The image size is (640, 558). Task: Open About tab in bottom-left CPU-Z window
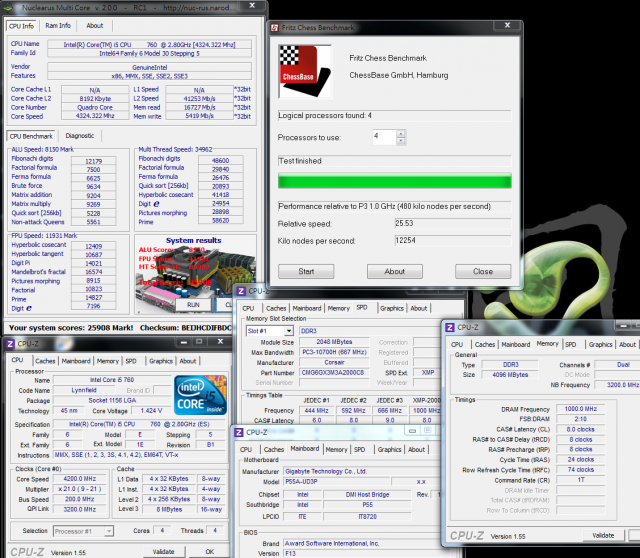point(188,361)
